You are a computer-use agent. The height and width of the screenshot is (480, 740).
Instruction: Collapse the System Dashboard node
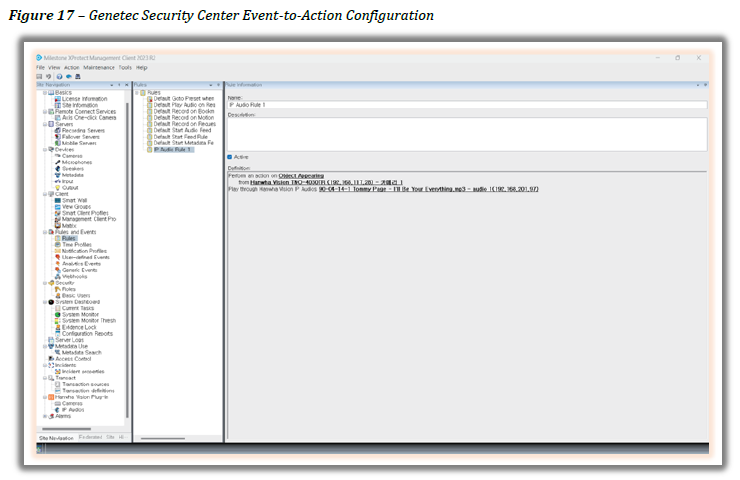[x=45, y=302]
